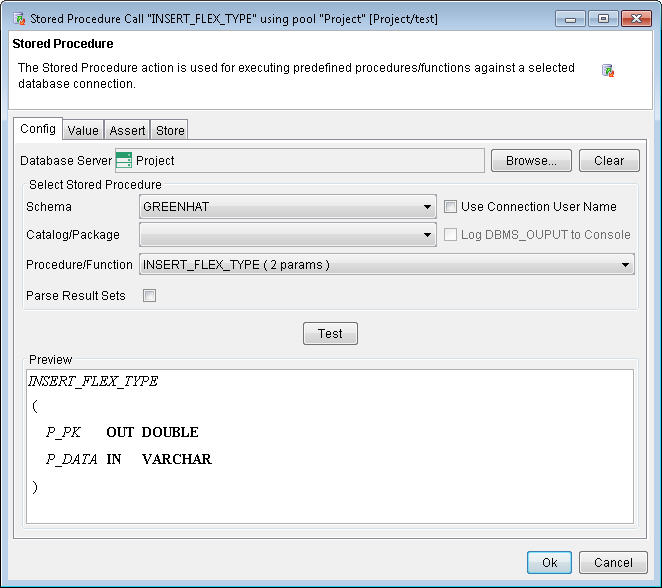Open the Store tab

click(x=170, y=130)
